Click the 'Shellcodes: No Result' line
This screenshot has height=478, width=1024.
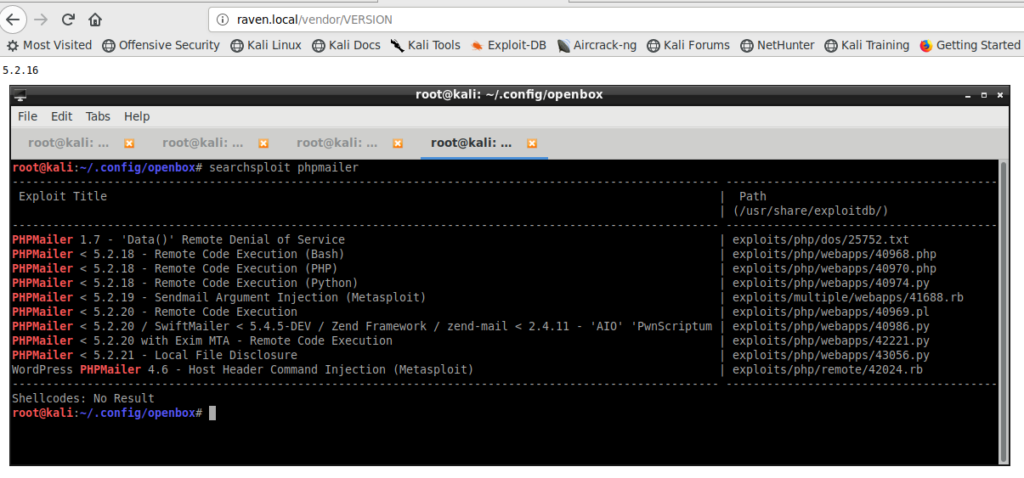click(83, 398)
